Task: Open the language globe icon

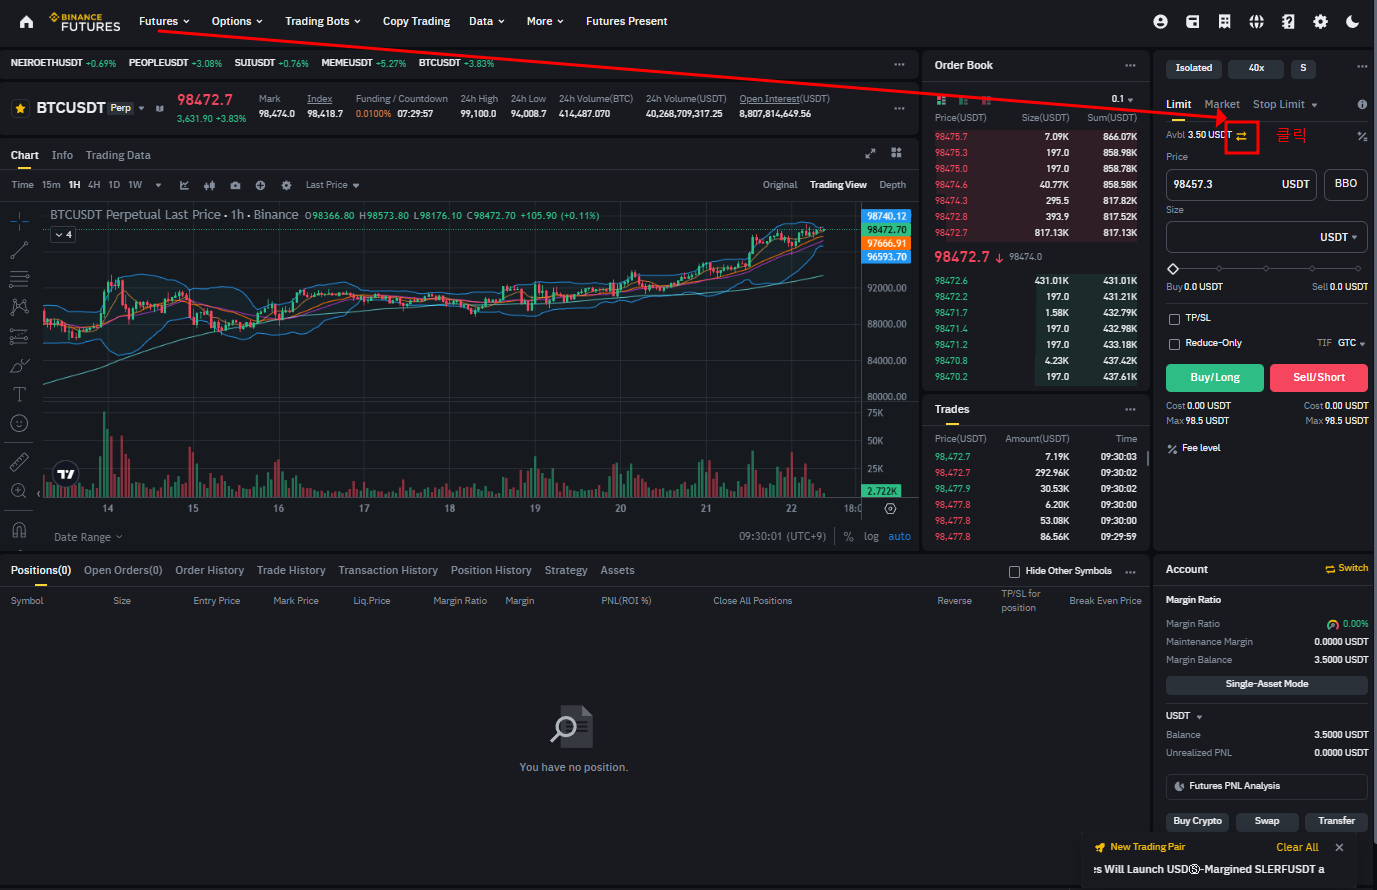Action: coord(1256,21)
